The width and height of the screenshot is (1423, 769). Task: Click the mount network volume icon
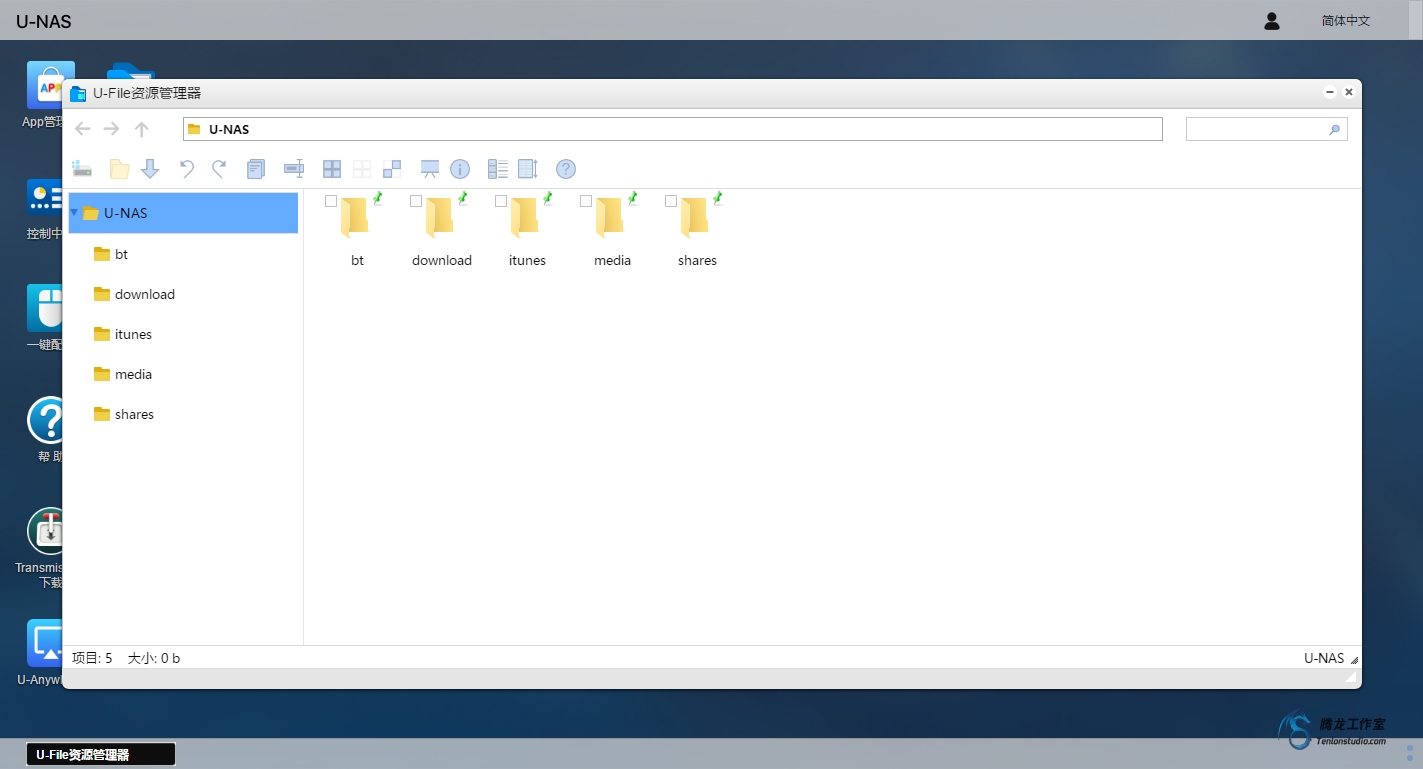point(82,169)
